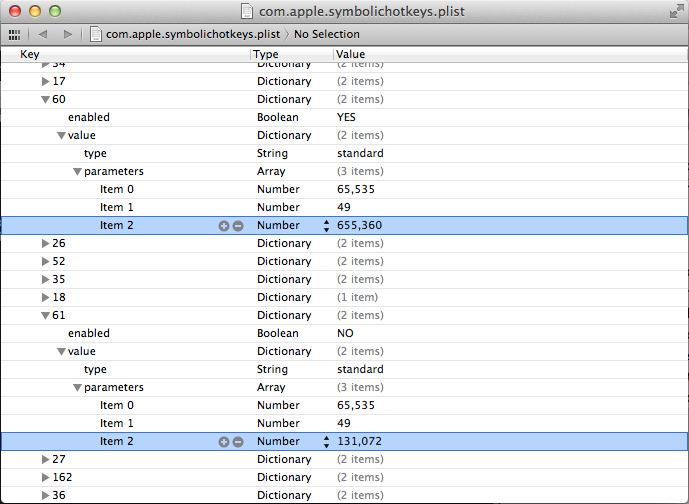Click the Value column header
689x504 pixels.
click(511, 54)
